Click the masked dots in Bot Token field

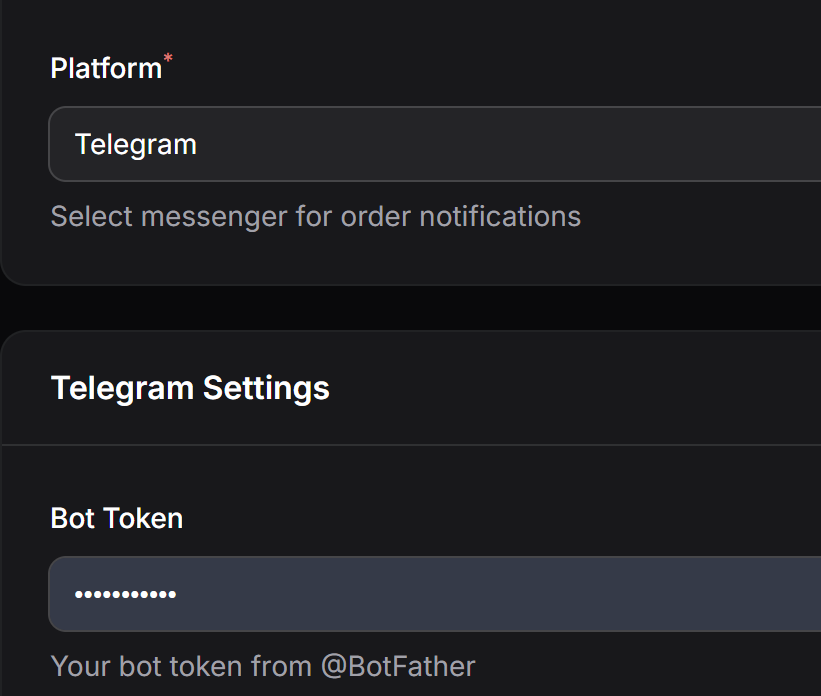(125, 595)
